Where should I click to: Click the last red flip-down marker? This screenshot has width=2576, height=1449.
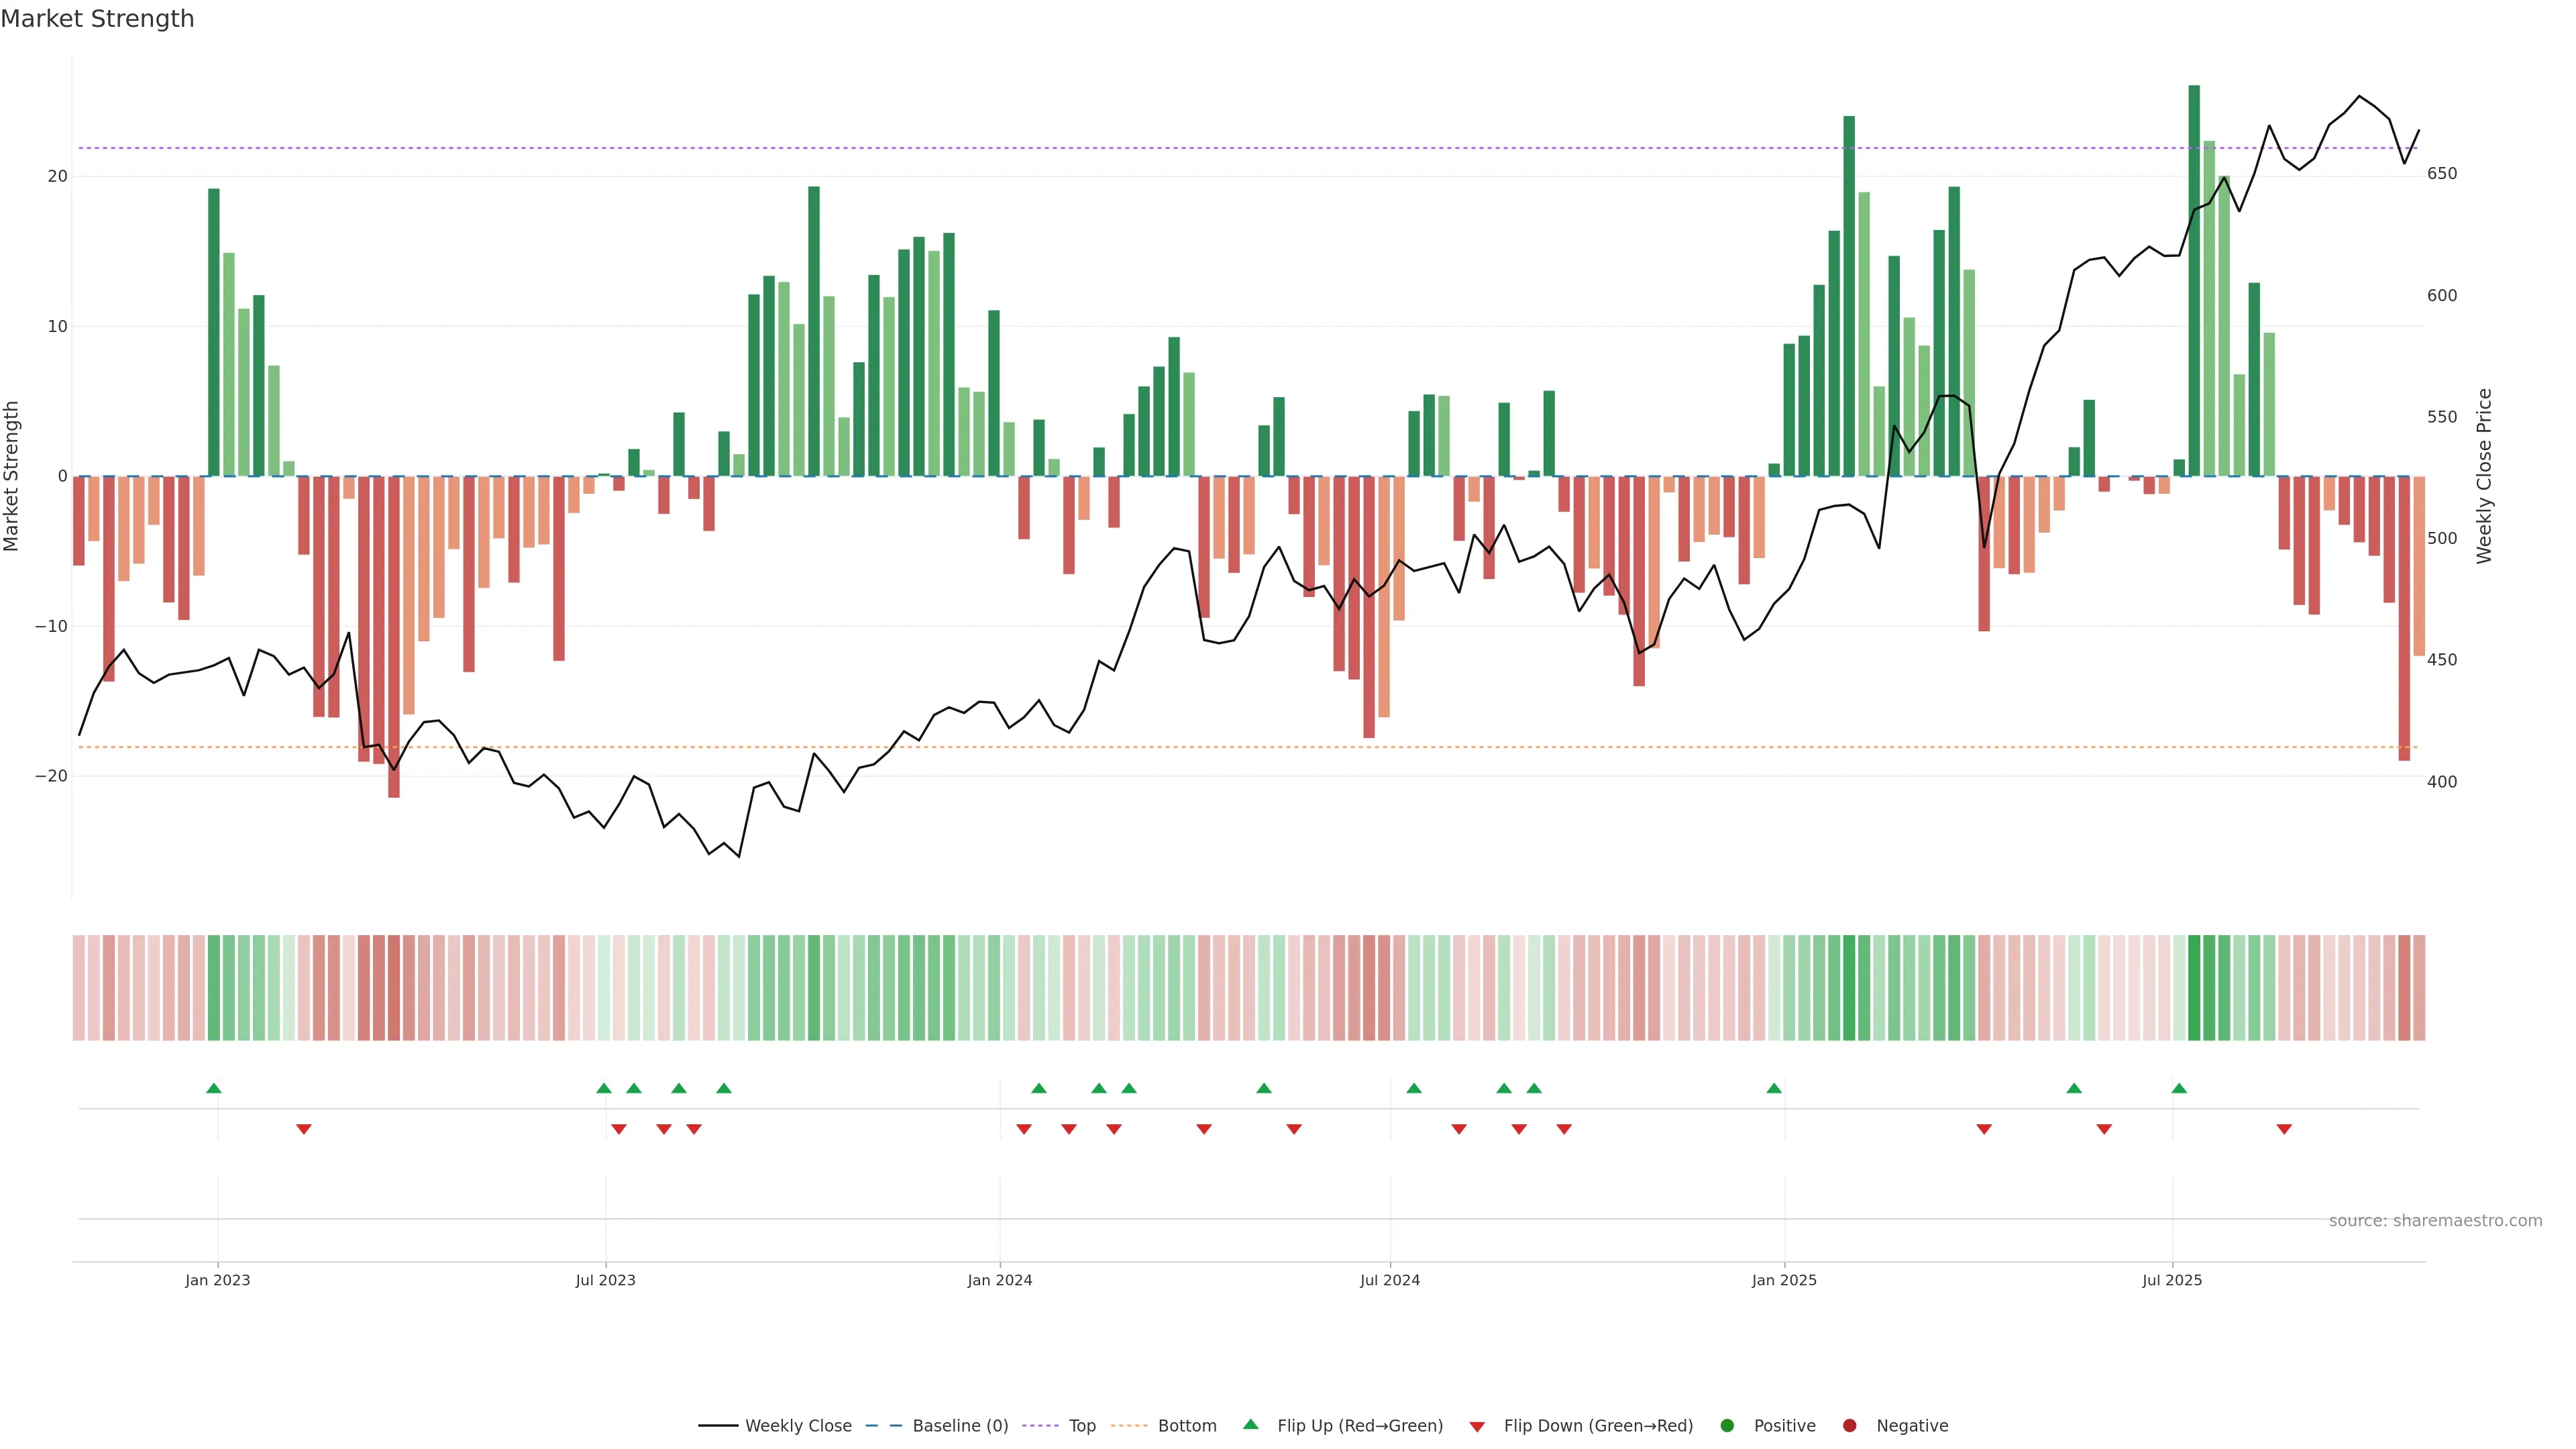click(2284, 1129)
